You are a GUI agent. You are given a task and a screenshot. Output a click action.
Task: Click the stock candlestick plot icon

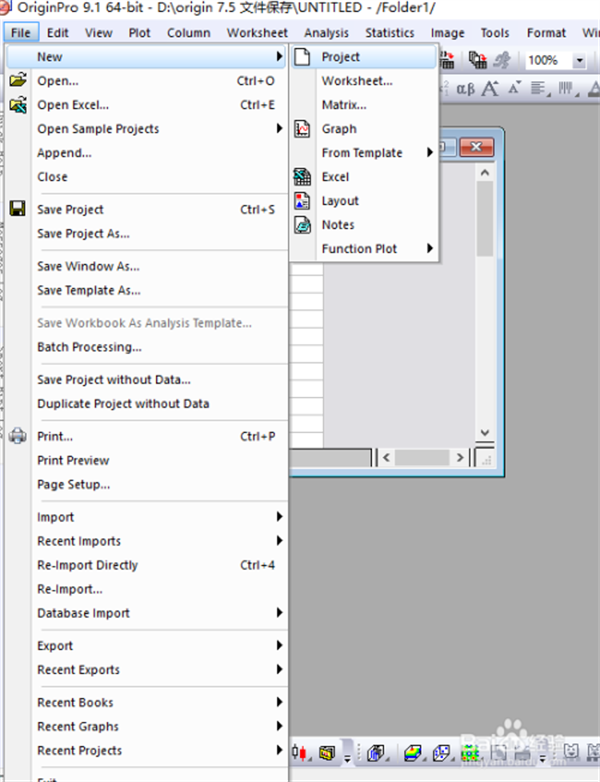tap(300, 752)
